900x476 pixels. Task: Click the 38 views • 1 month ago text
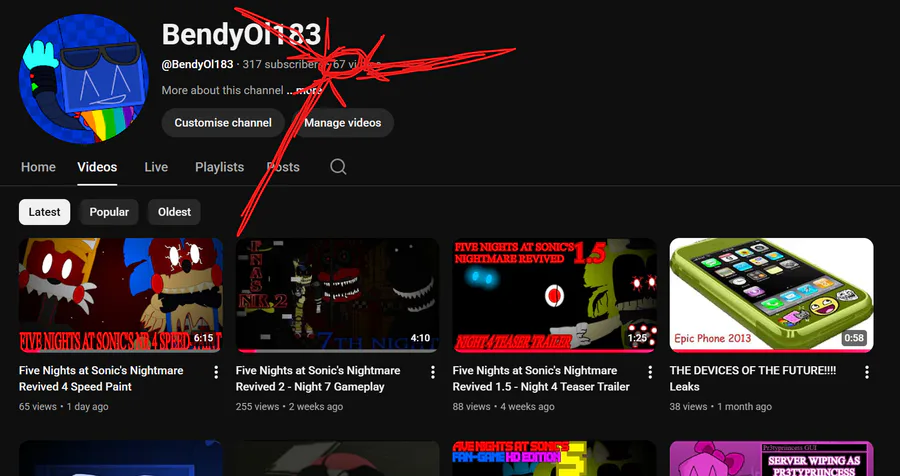pyautogui.click(x=720, y=407)
